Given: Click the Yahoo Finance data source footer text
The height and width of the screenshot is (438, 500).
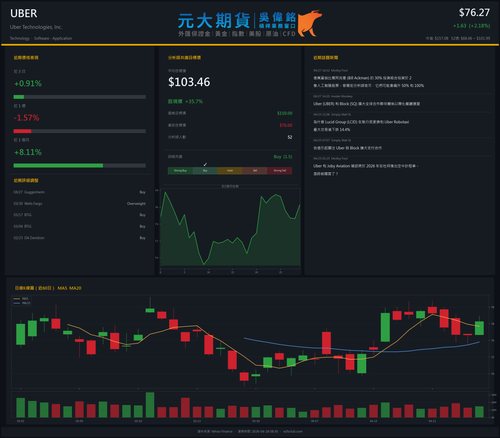Looking at the screenshot, I should pyautogui.click(x=215, y=431).
